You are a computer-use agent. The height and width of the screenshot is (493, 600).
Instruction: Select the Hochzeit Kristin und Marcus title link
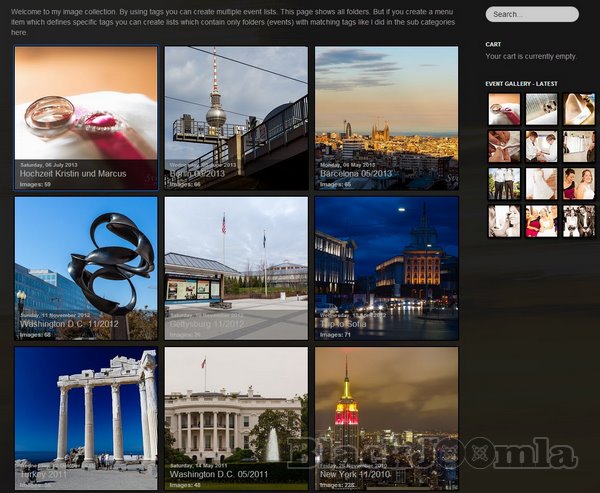coord(73,174)
